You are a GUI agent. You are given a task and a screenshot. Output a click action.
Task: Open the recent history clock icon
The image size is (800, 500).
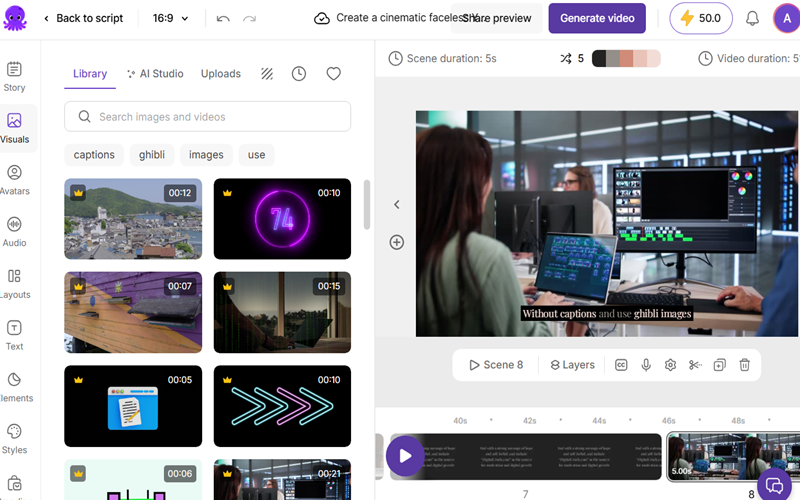pyautogui.click(x=299, y=74)
